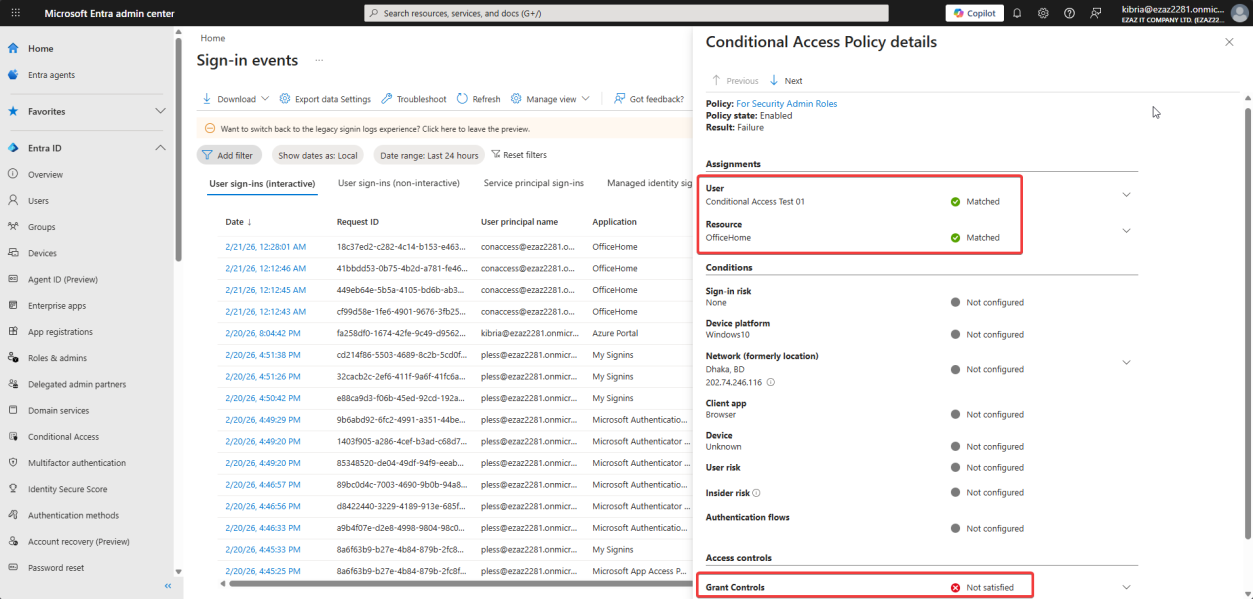Open the Users sidebar item
Viewport: 1253px width, 599px height.
pos(38,201)
